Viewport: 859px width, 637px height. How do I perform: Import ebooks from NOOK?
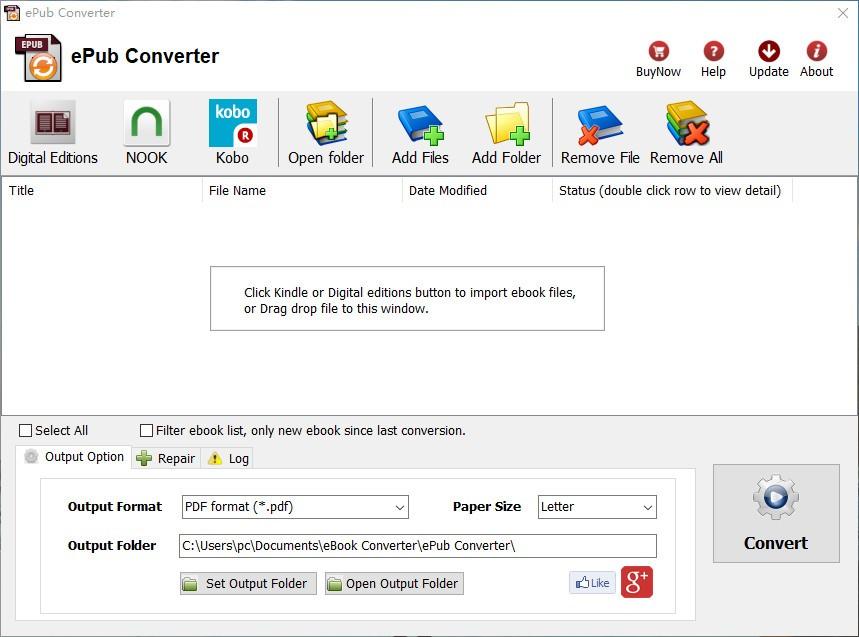(x=146, y=133)
